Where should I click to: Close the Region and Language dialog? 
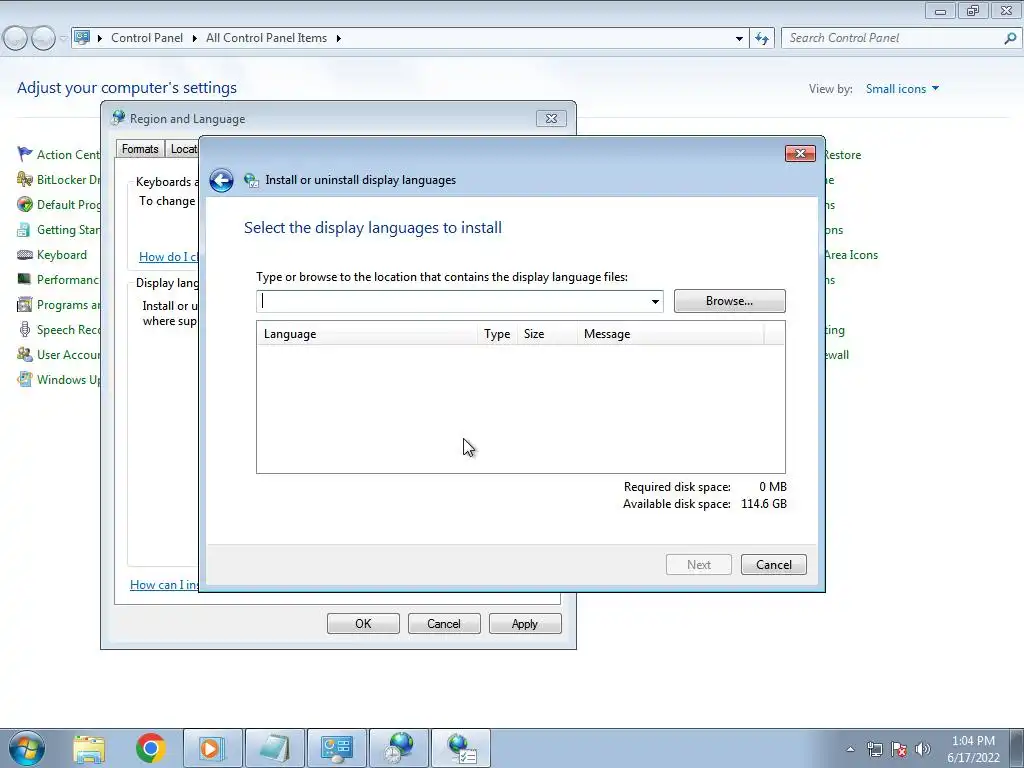click(x=551, y=119)
